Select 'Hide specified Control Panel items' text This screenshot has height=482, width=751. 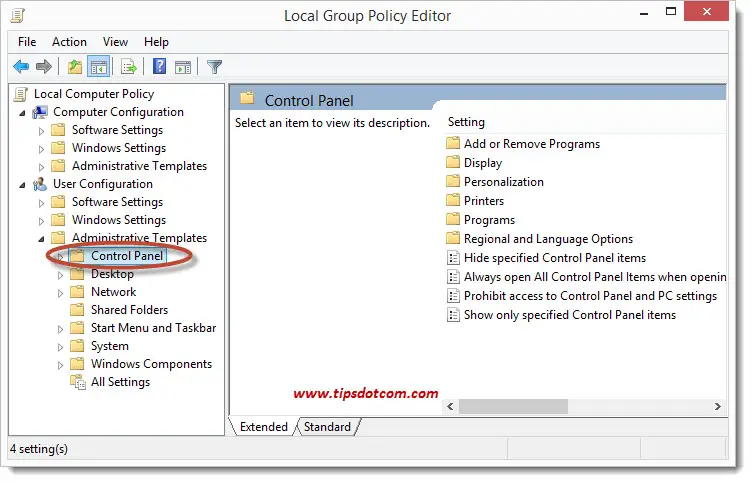pyautogui.click(x=555, y=258)
